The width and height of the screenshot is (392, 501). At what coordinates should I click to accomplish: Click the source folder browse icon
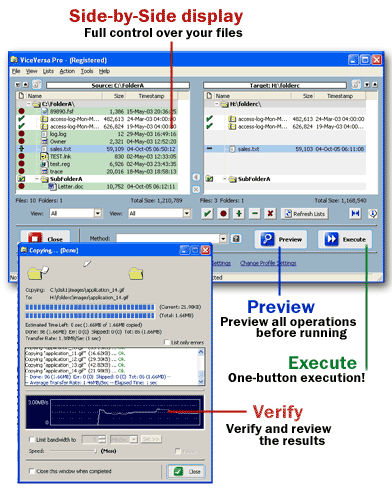(x=37, y=85)
